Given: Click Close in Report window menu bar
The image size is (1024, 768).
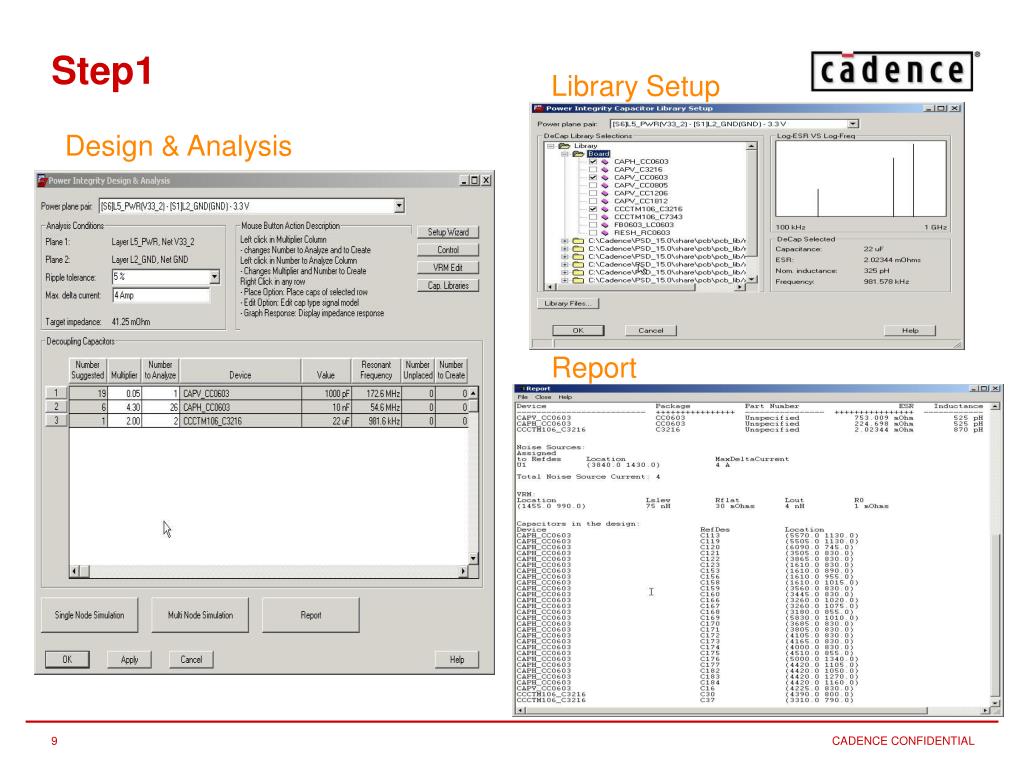Looking at the screenshot, I should click(x=543, y=397).
